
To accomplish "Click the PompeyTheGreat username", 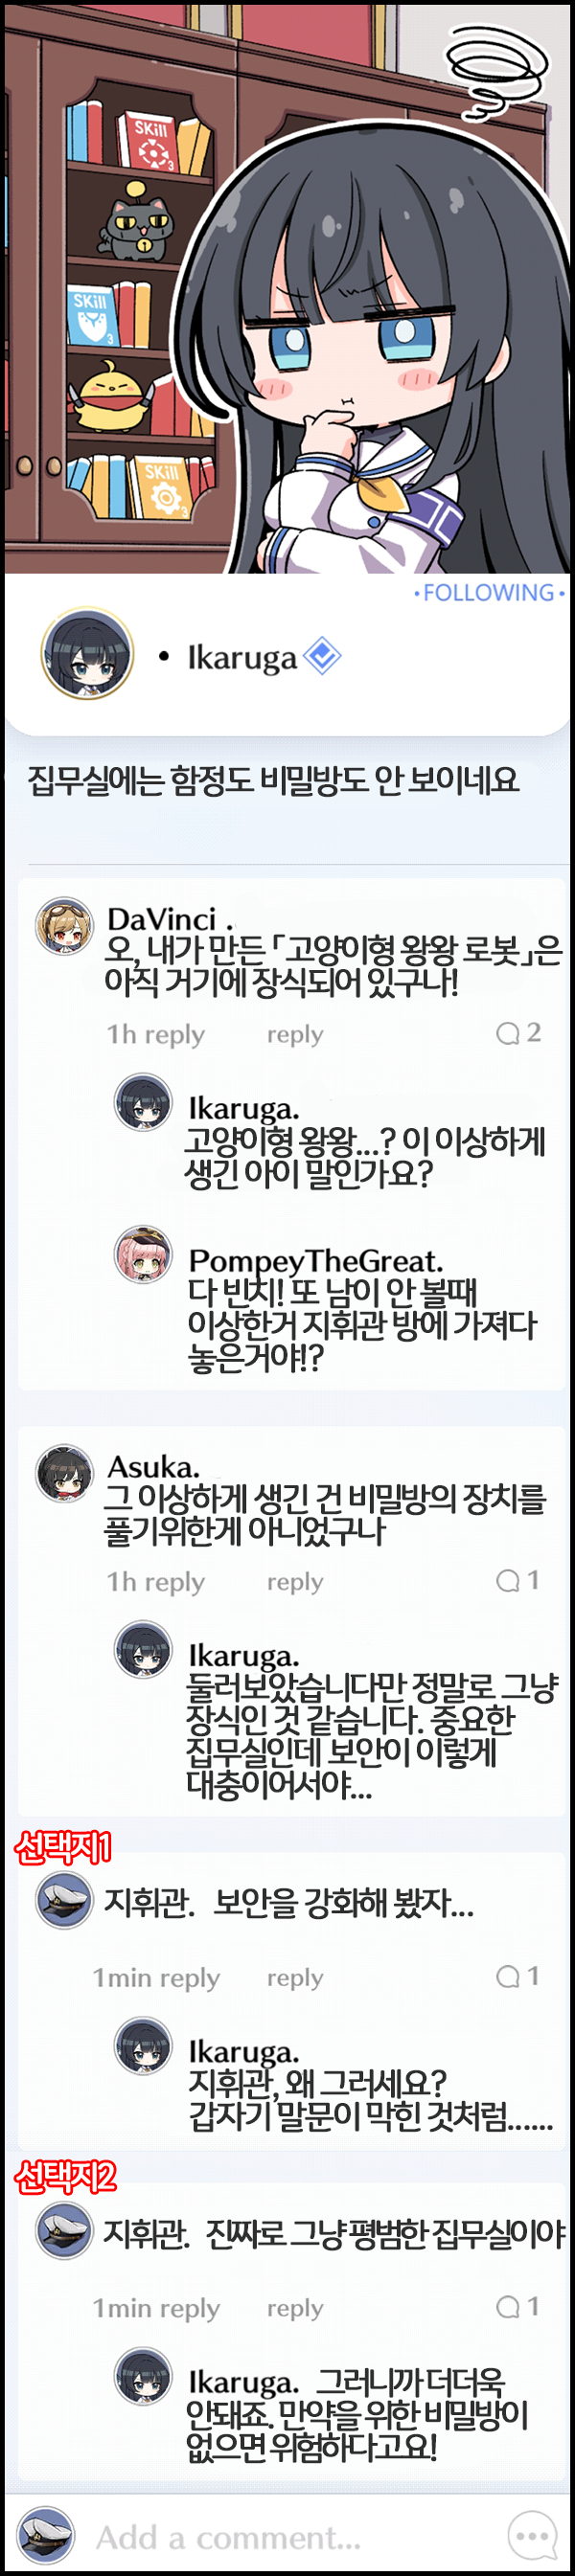I will pyautogui.click(x=315, y=1259).
